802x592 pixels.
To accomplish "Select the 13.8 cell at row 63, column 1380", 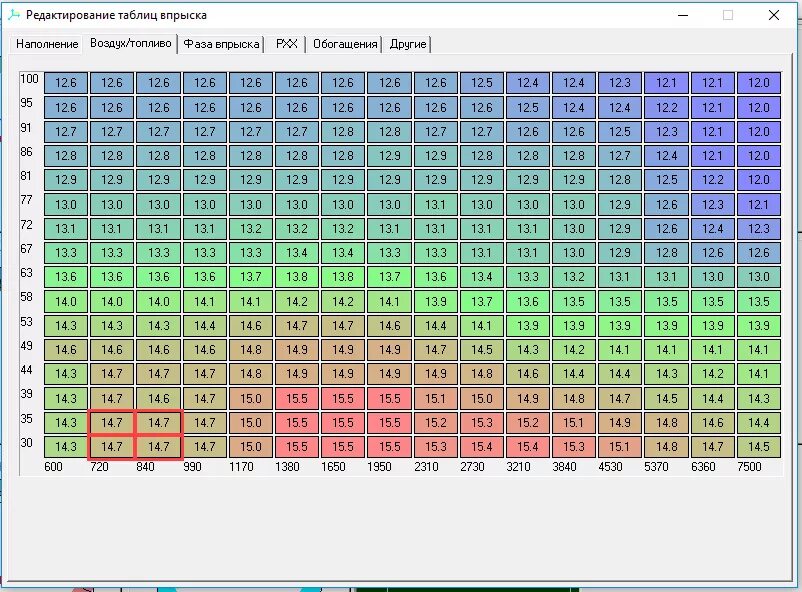I will pos(297,277).
